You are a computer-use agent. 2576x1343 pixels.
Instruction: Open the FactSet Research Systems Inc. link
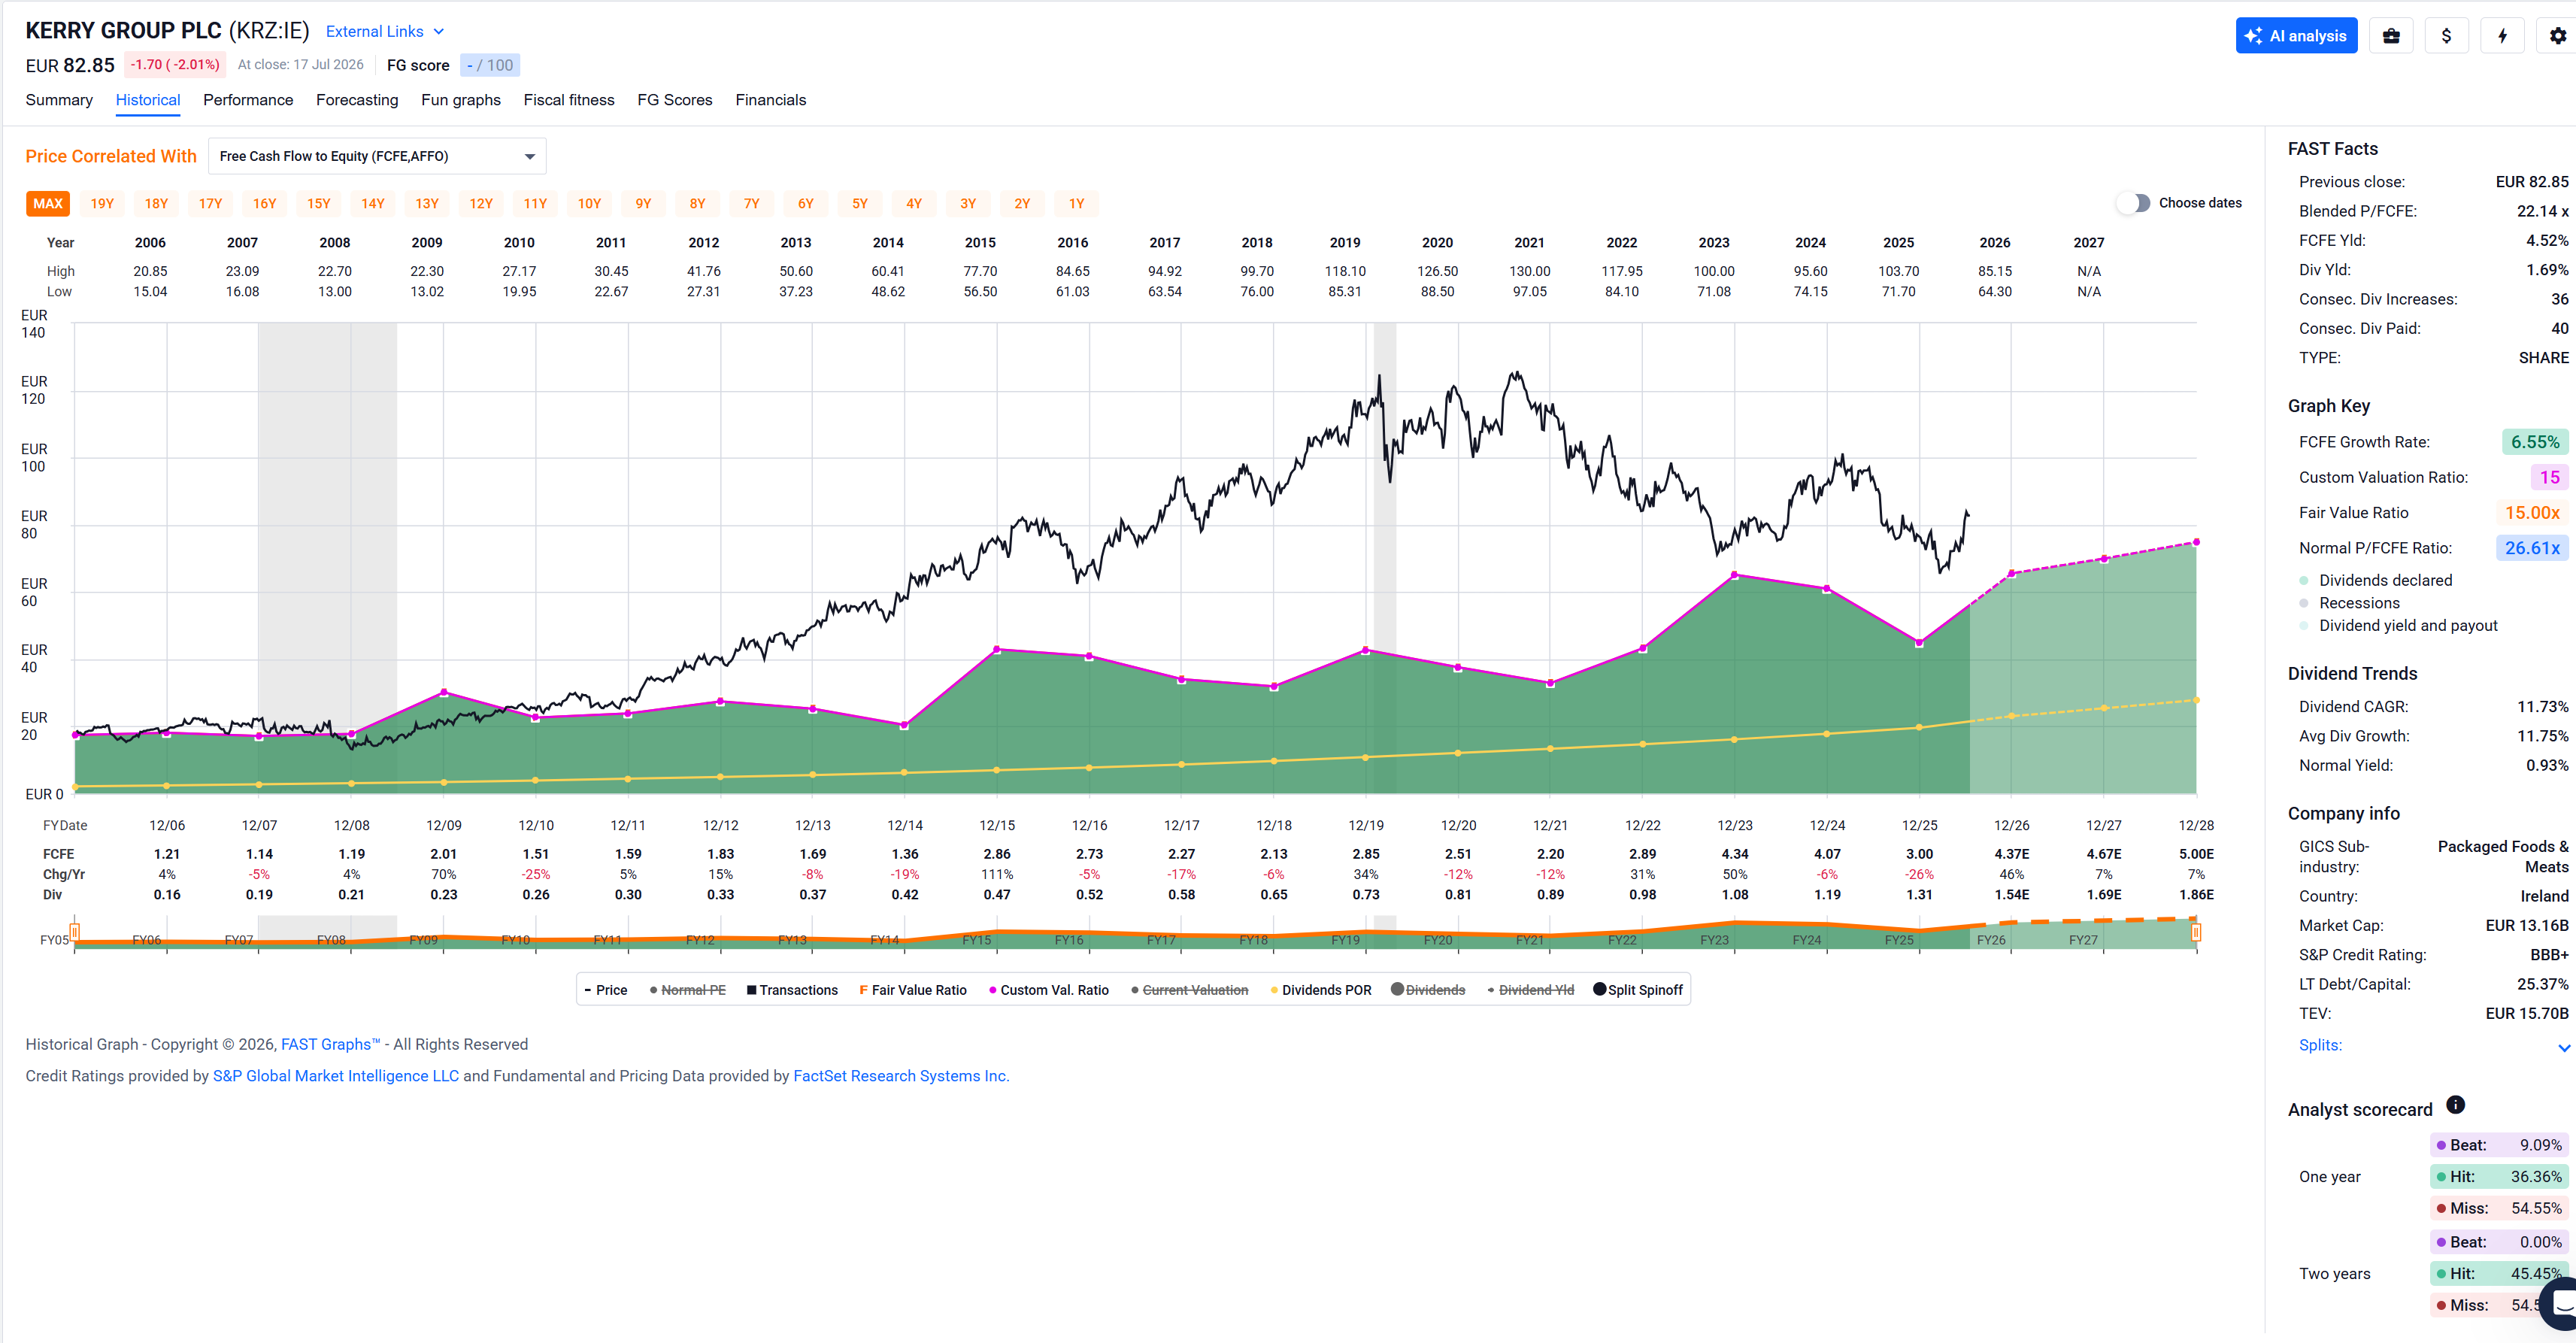[x=901, y=1076]
